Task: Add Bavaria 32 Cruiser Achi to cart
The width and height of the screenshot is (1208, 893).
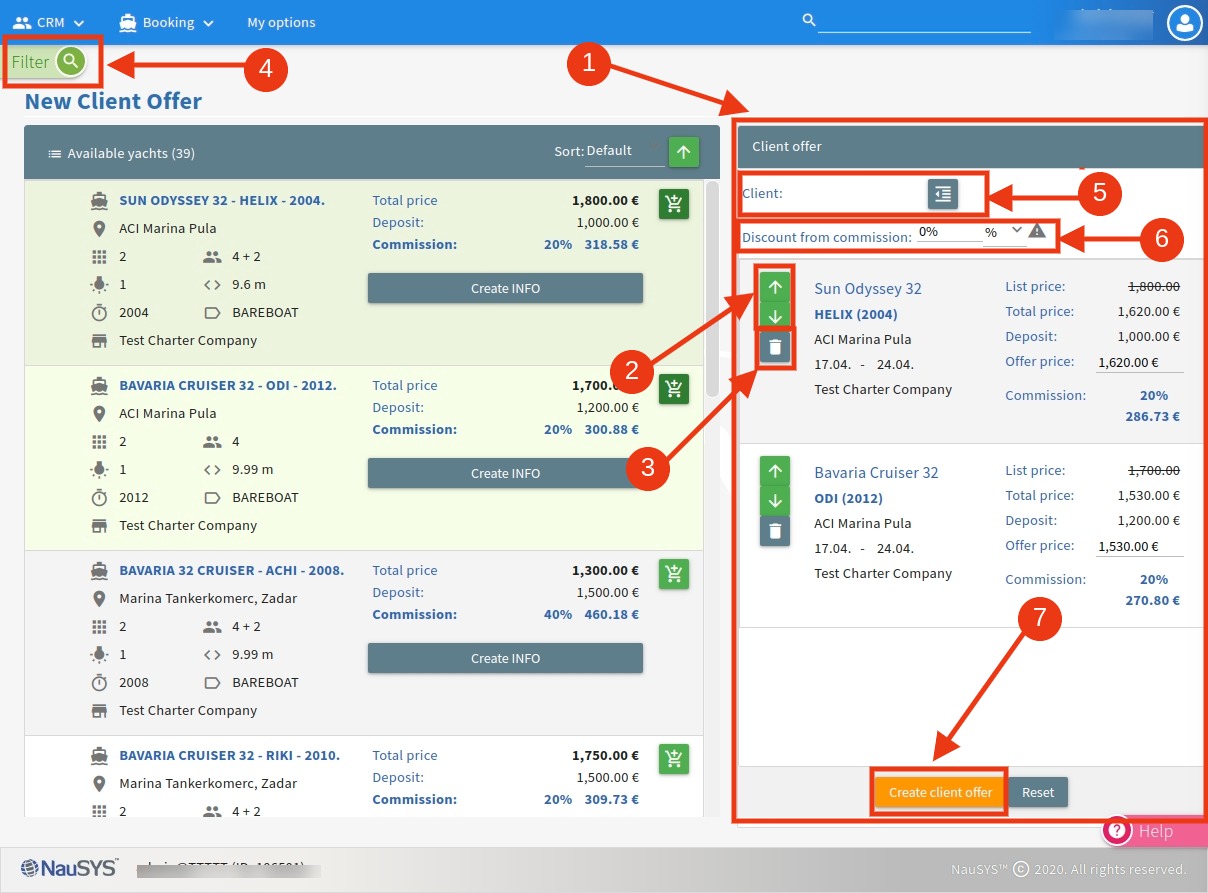Action: (673, 574)
